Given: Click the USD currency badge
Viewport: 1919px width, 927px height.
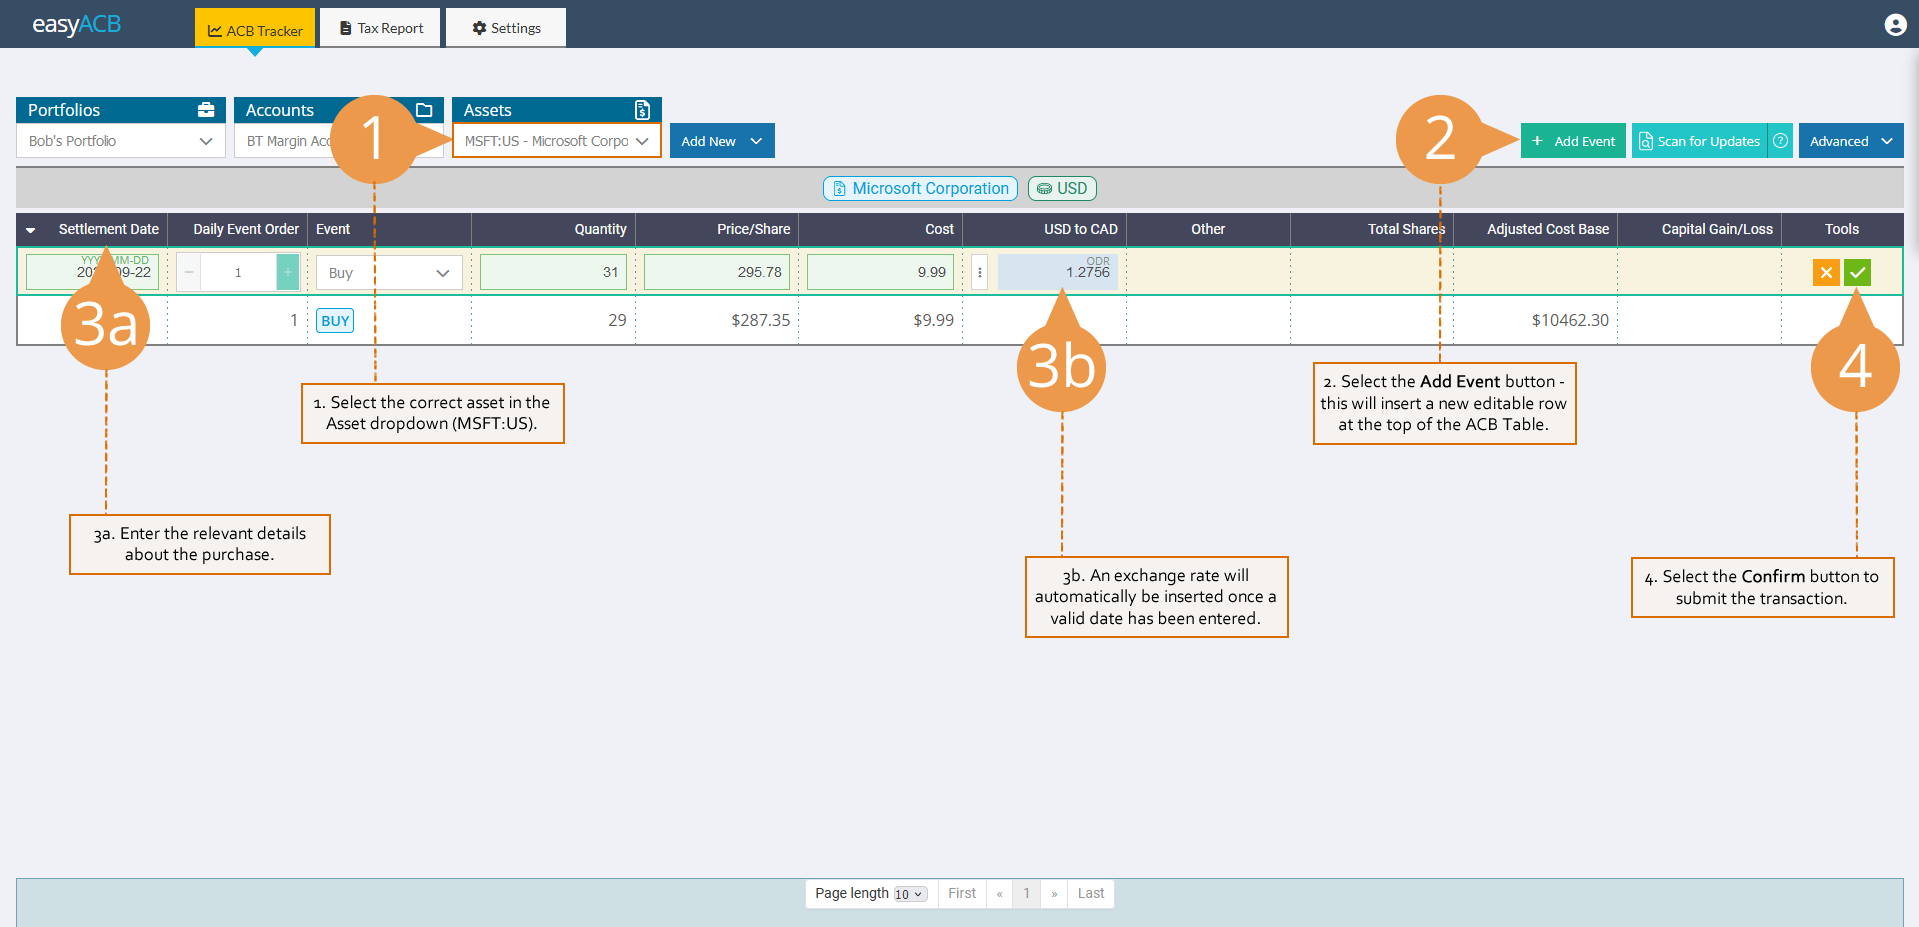Looking at the screenshot, I should click(1062, 188).
